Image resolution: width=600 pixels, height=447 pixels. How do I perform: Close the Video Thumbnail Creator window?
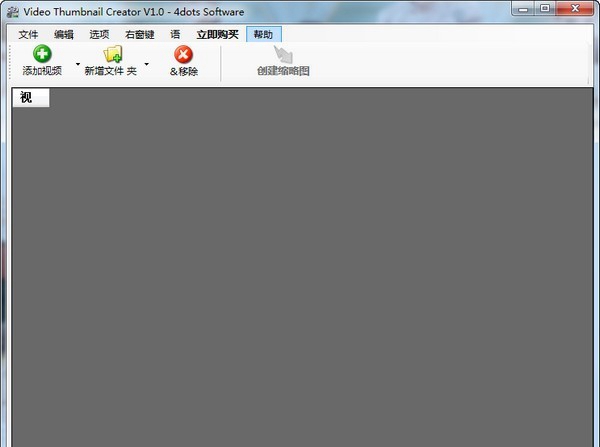tap(575, 8)
